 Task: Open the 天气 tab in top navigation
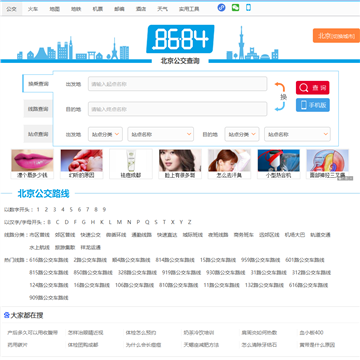click(163, 9)
